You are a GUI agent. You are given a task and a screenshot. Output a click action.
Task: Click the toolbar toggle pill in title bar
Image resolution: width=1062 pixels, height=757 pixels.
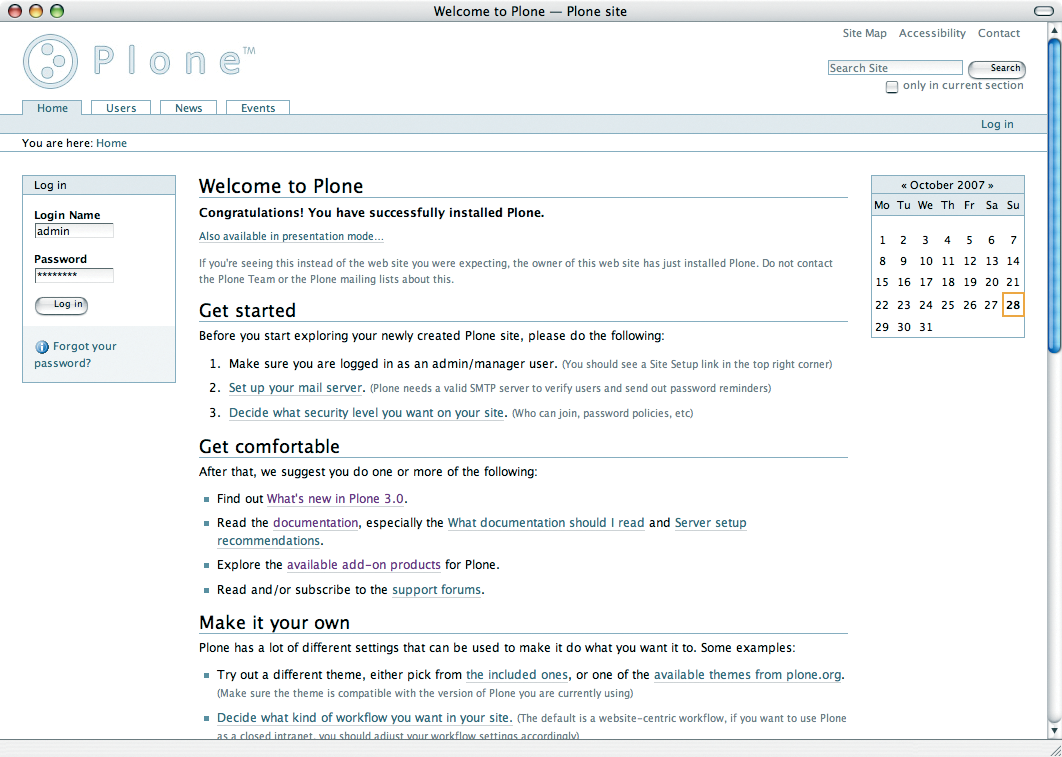[1044, 11]
